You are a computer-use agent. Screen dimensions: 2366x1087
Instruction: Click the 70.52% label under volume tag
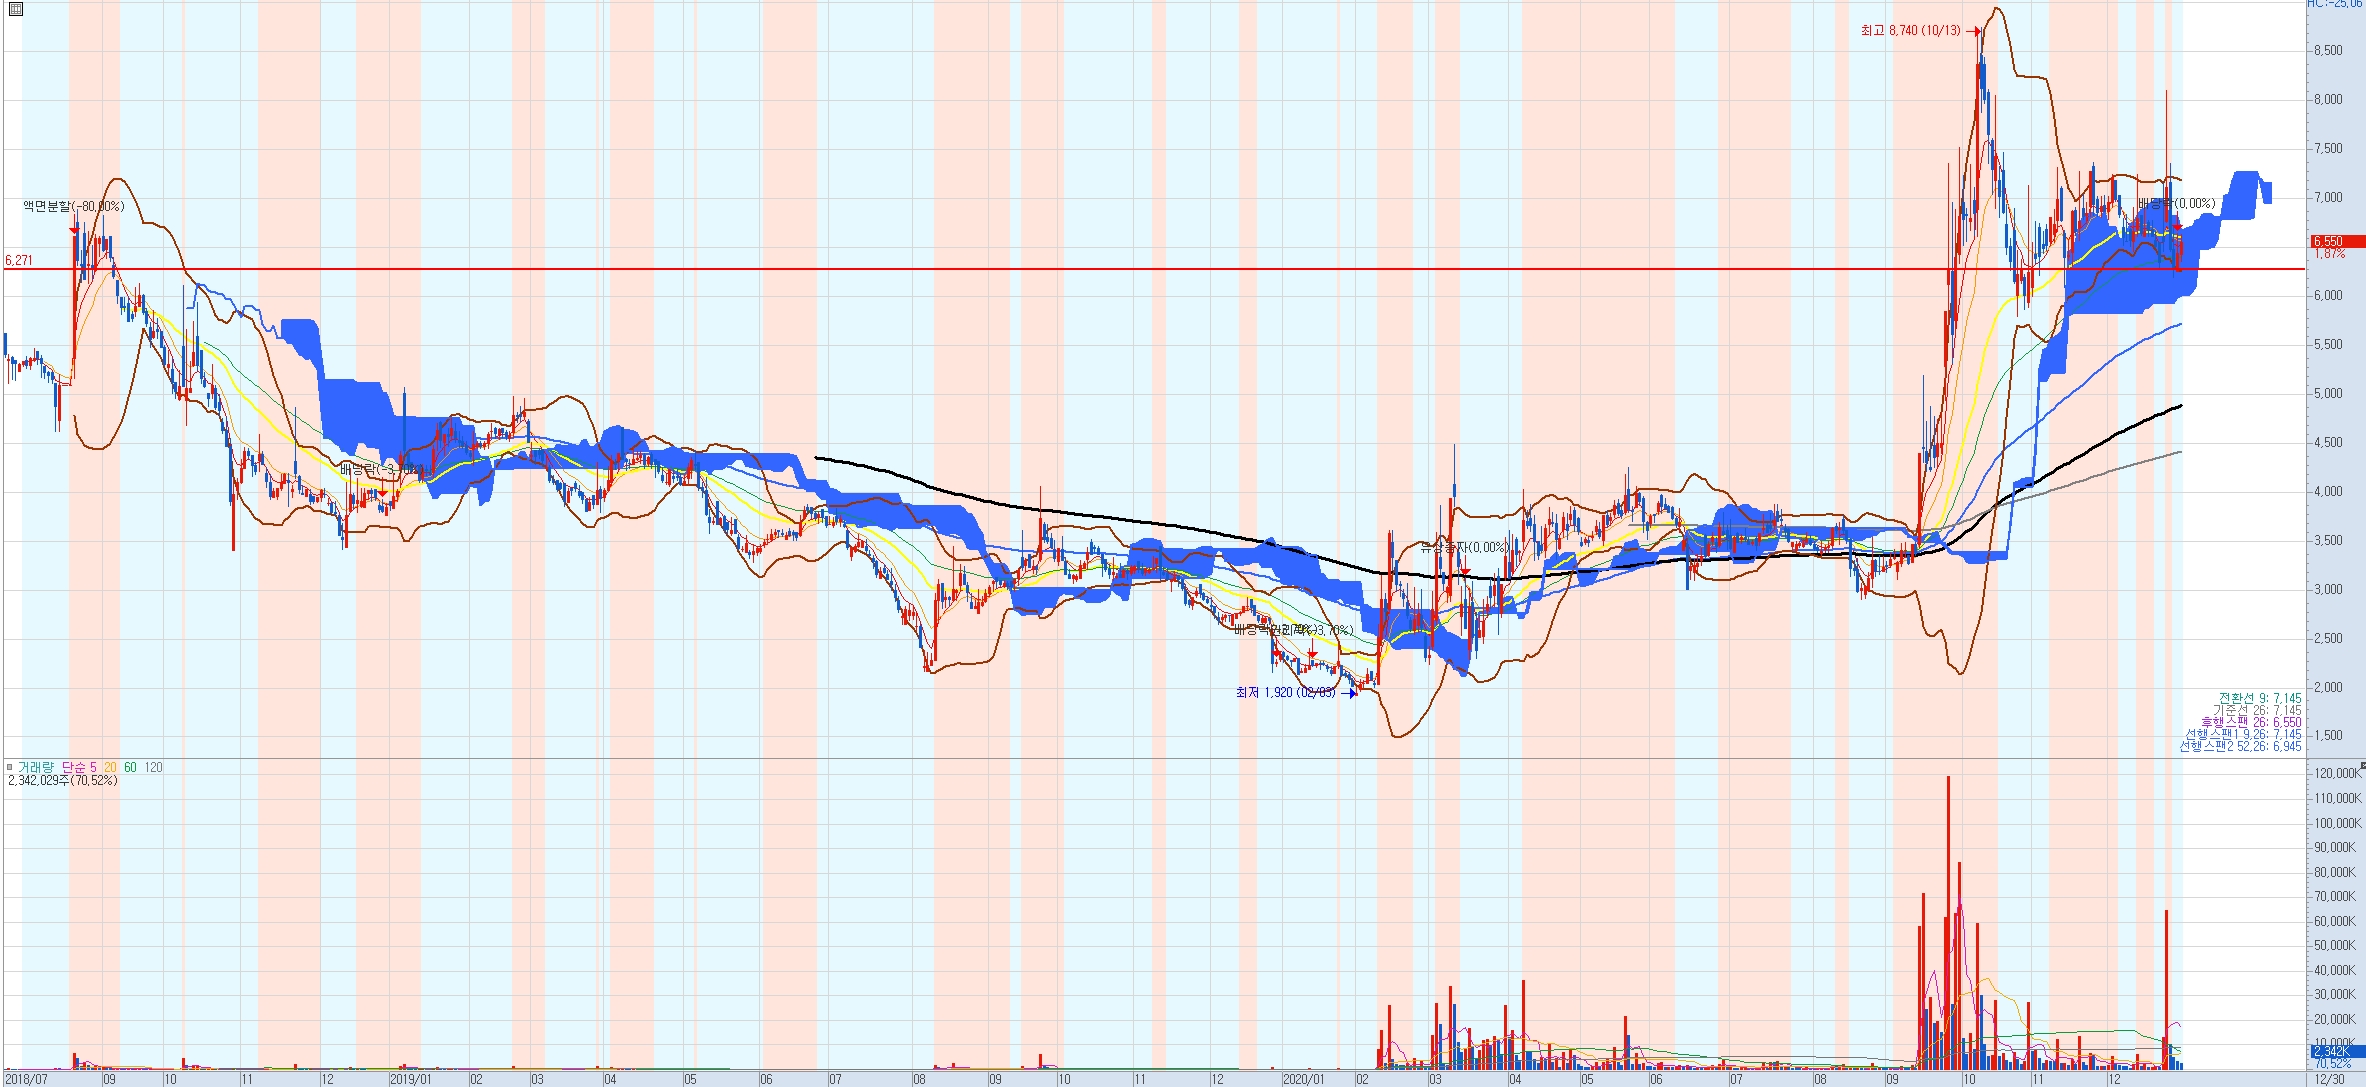(x=2331, y=1063)
